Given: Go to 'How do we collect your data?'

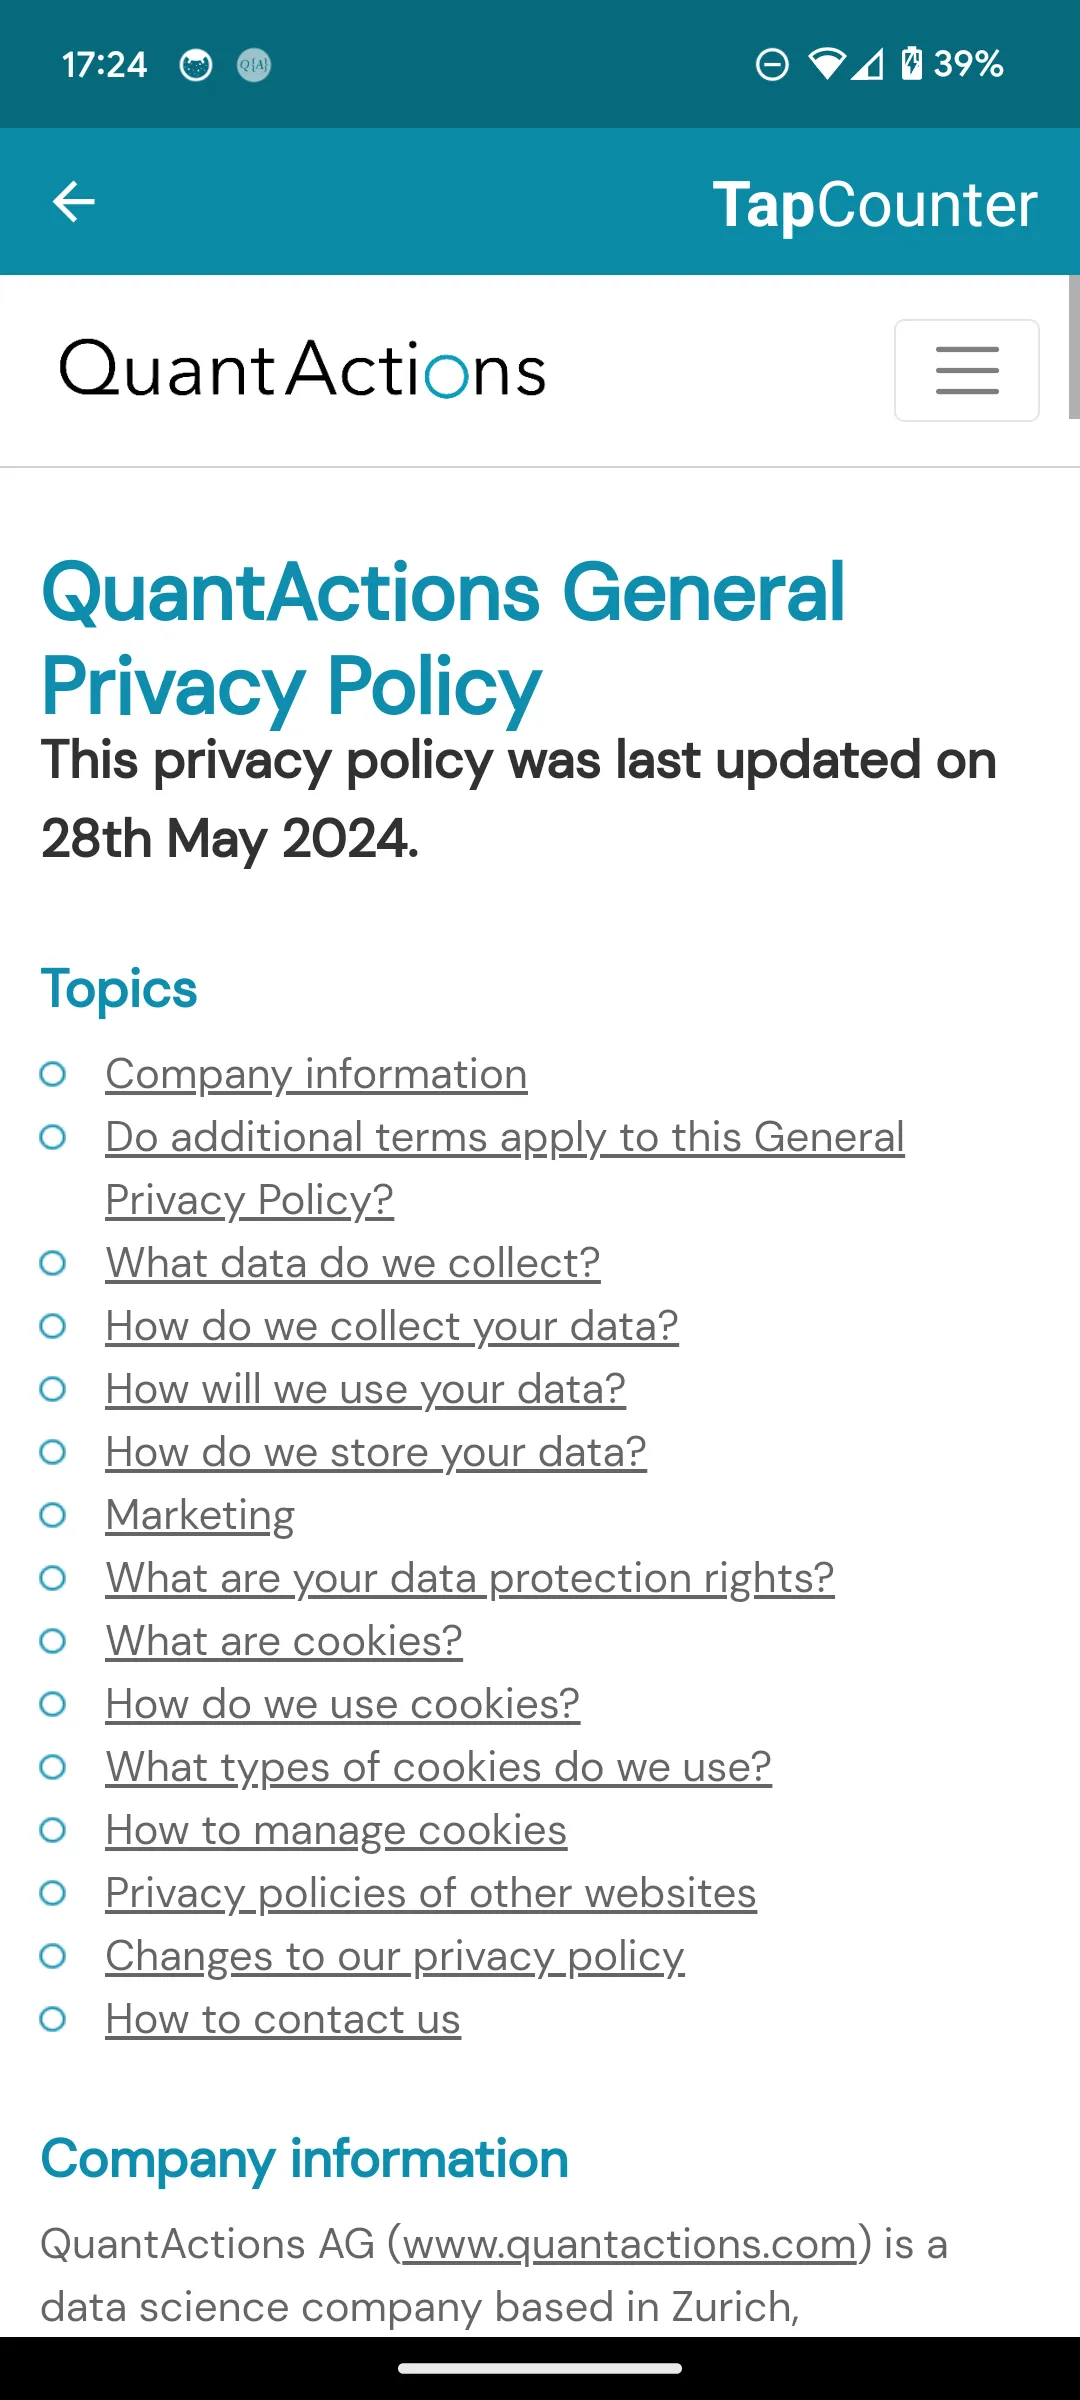Looking at the screenshot, I should [392, 1326].
